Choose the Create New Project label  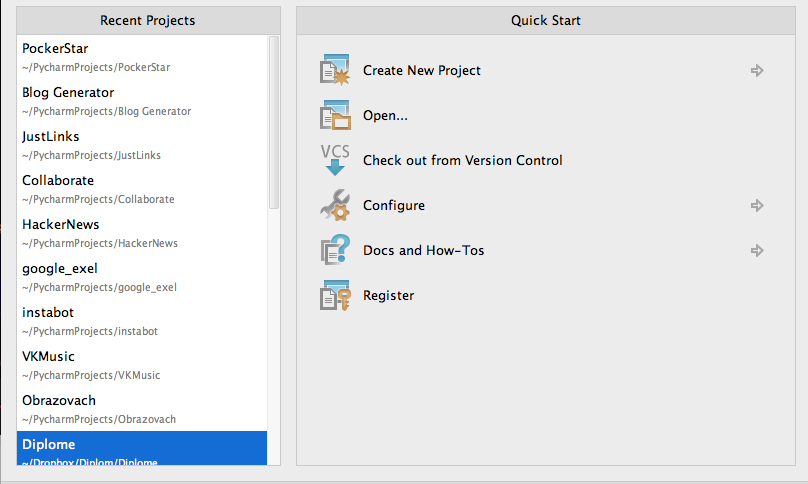pos(422,71)
